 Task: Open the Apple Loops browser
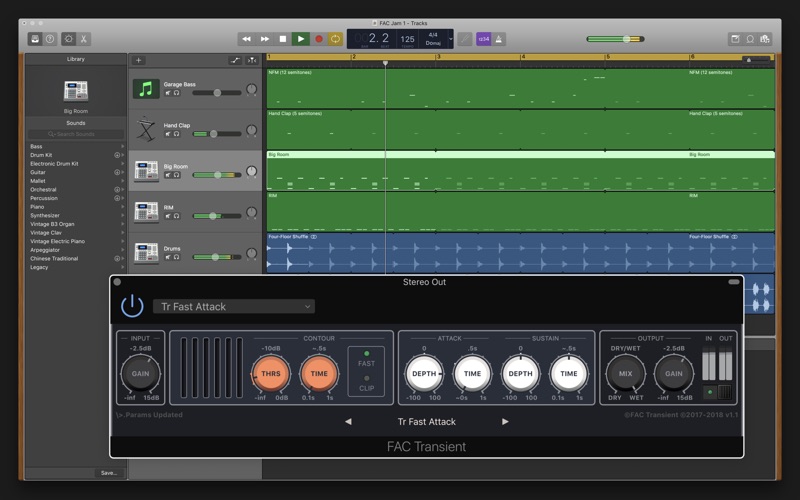pyautogui.click(x=750, y=39)
